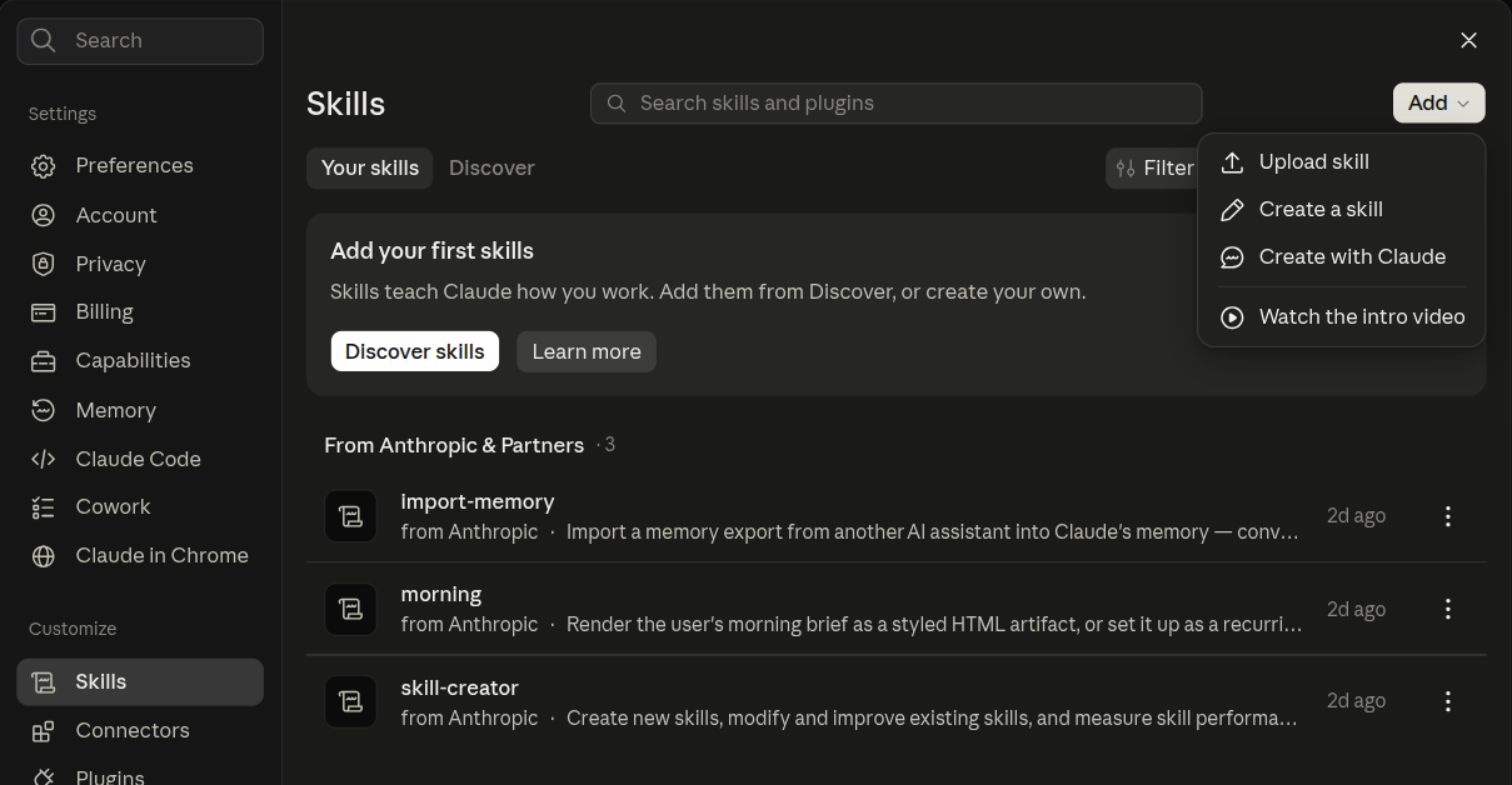Image resolution: width=1512 pixels, height=785 pixels.
Task: Click the gear icon beside Preferences
Action: (x=43, y=166)
